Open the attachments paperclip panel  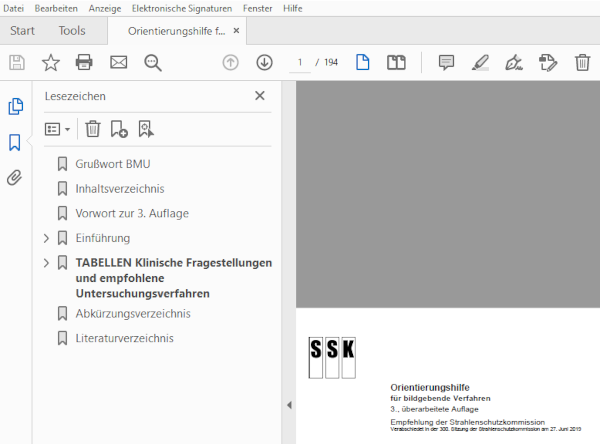pyautogui.click(x=15, y=178)
